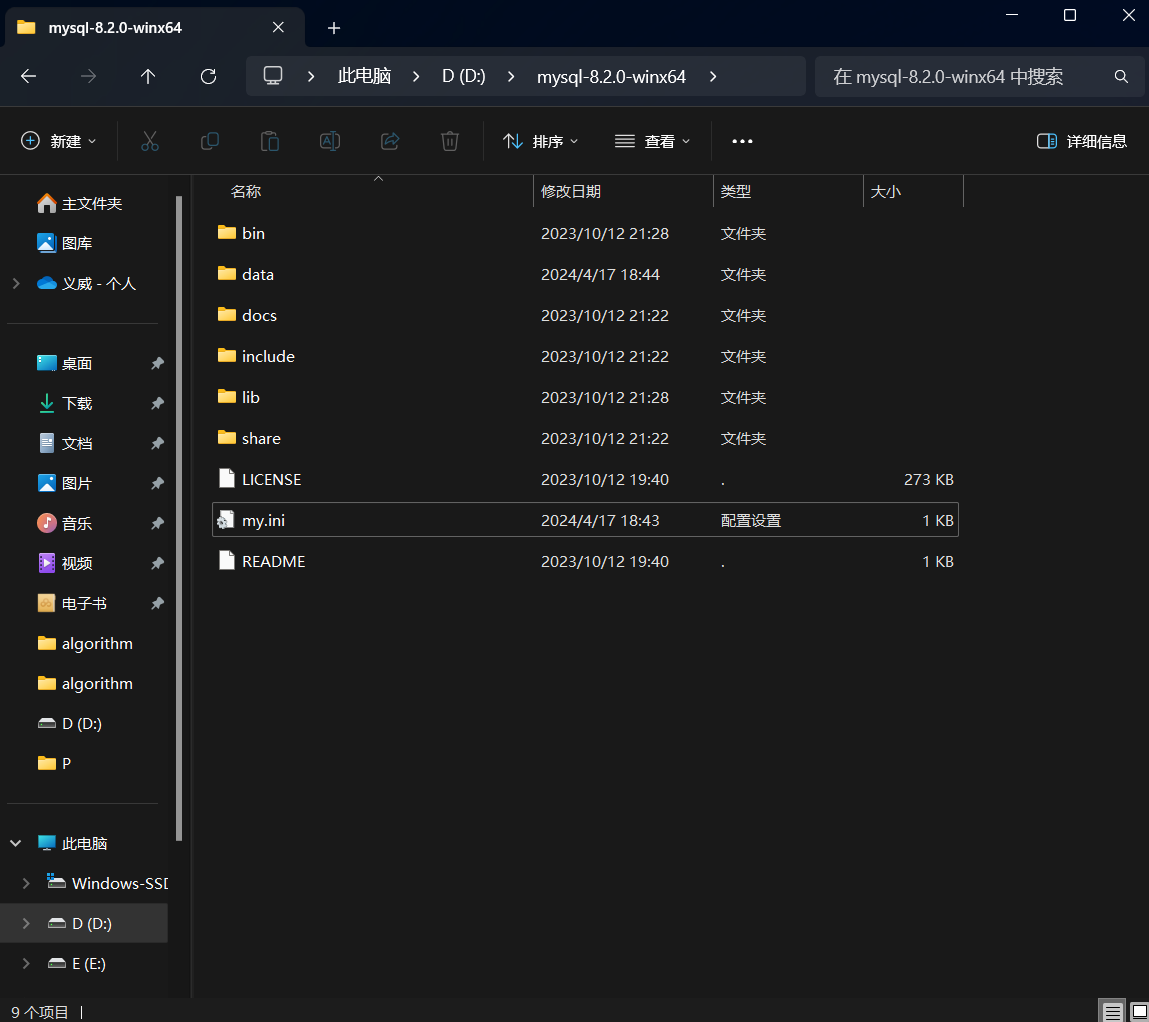
Task: Open 下载 in quick access
Action: pos(64,403)
